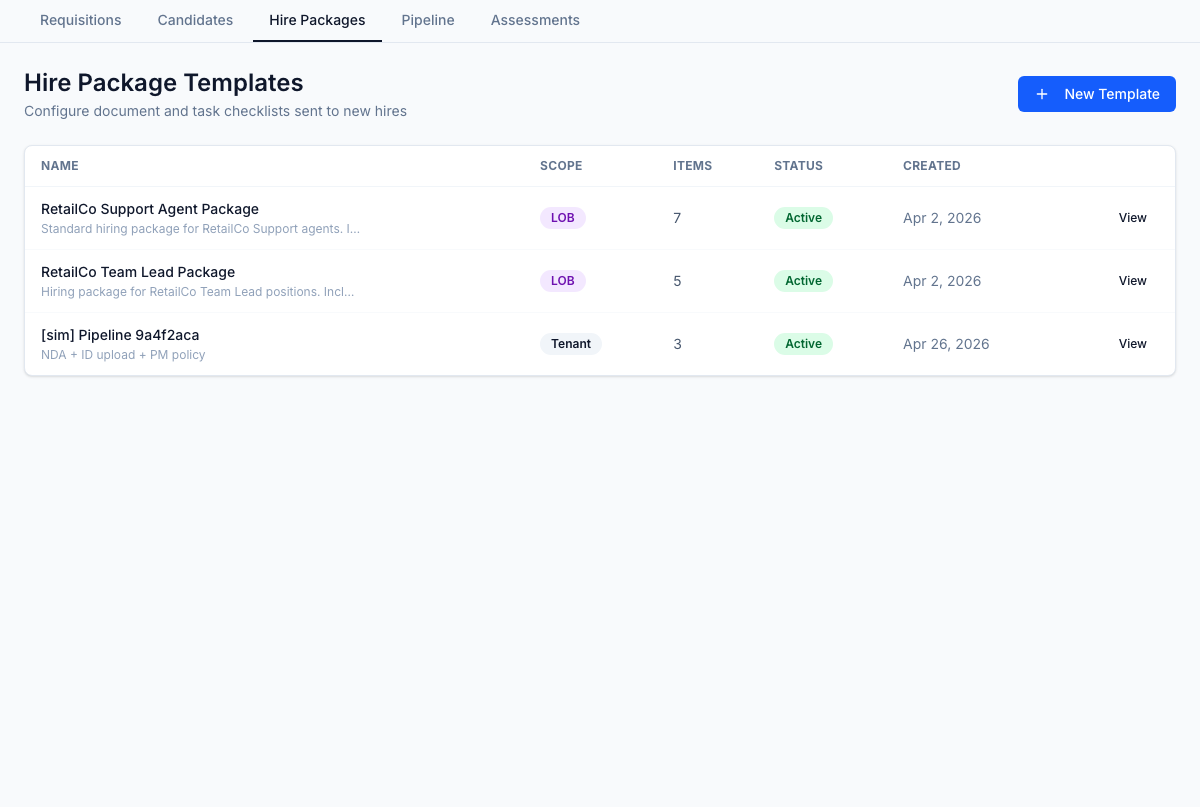Screen dimensions: 1200x807
Task: Go to the Pipeline tab
Action: (428, 20)
